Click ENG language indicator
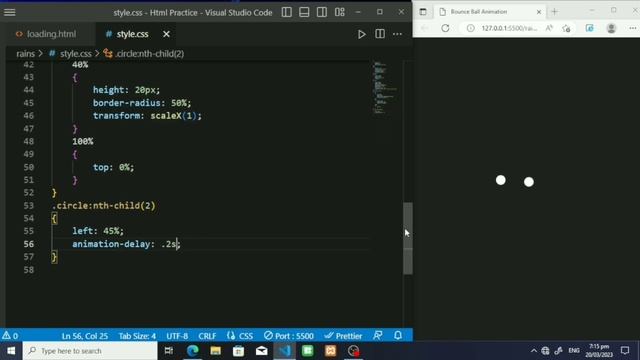640x360 pixels. 574,351
